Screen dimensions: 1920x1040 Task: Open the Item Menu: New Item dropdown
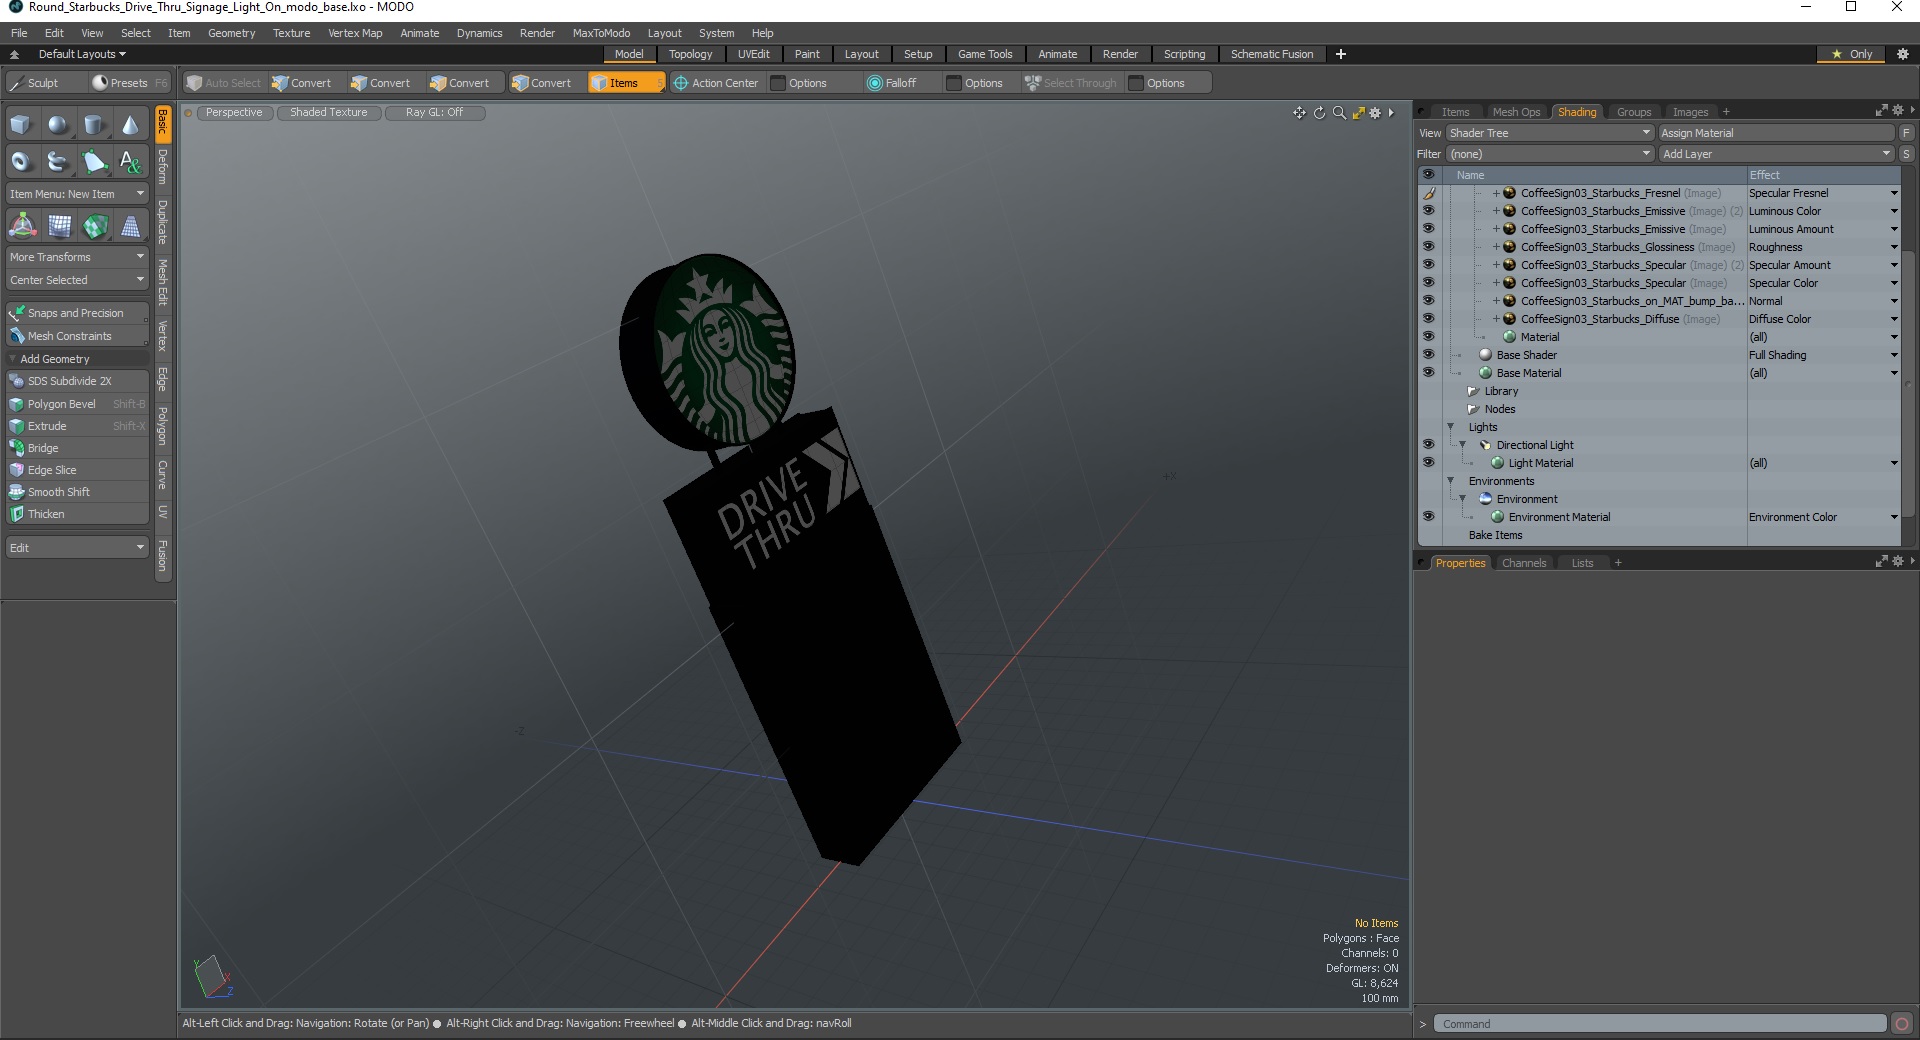coord(77,194)
